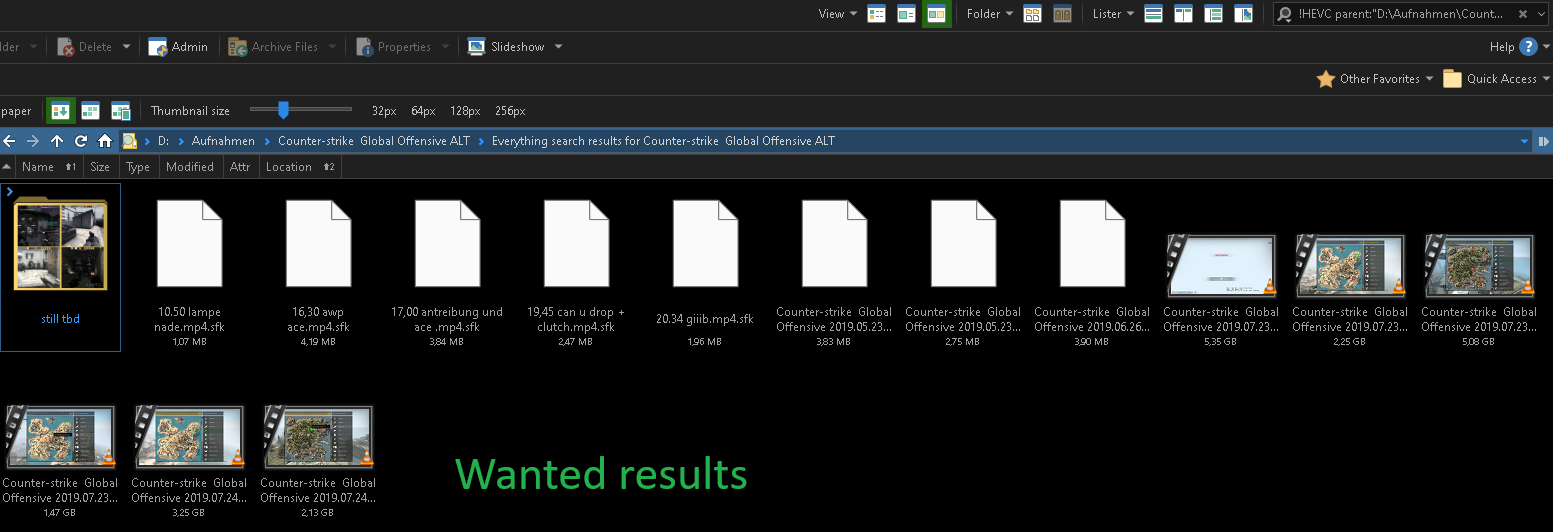Click the up arrow left of Name column
The image size is (1553, 532).
point(7,167)
